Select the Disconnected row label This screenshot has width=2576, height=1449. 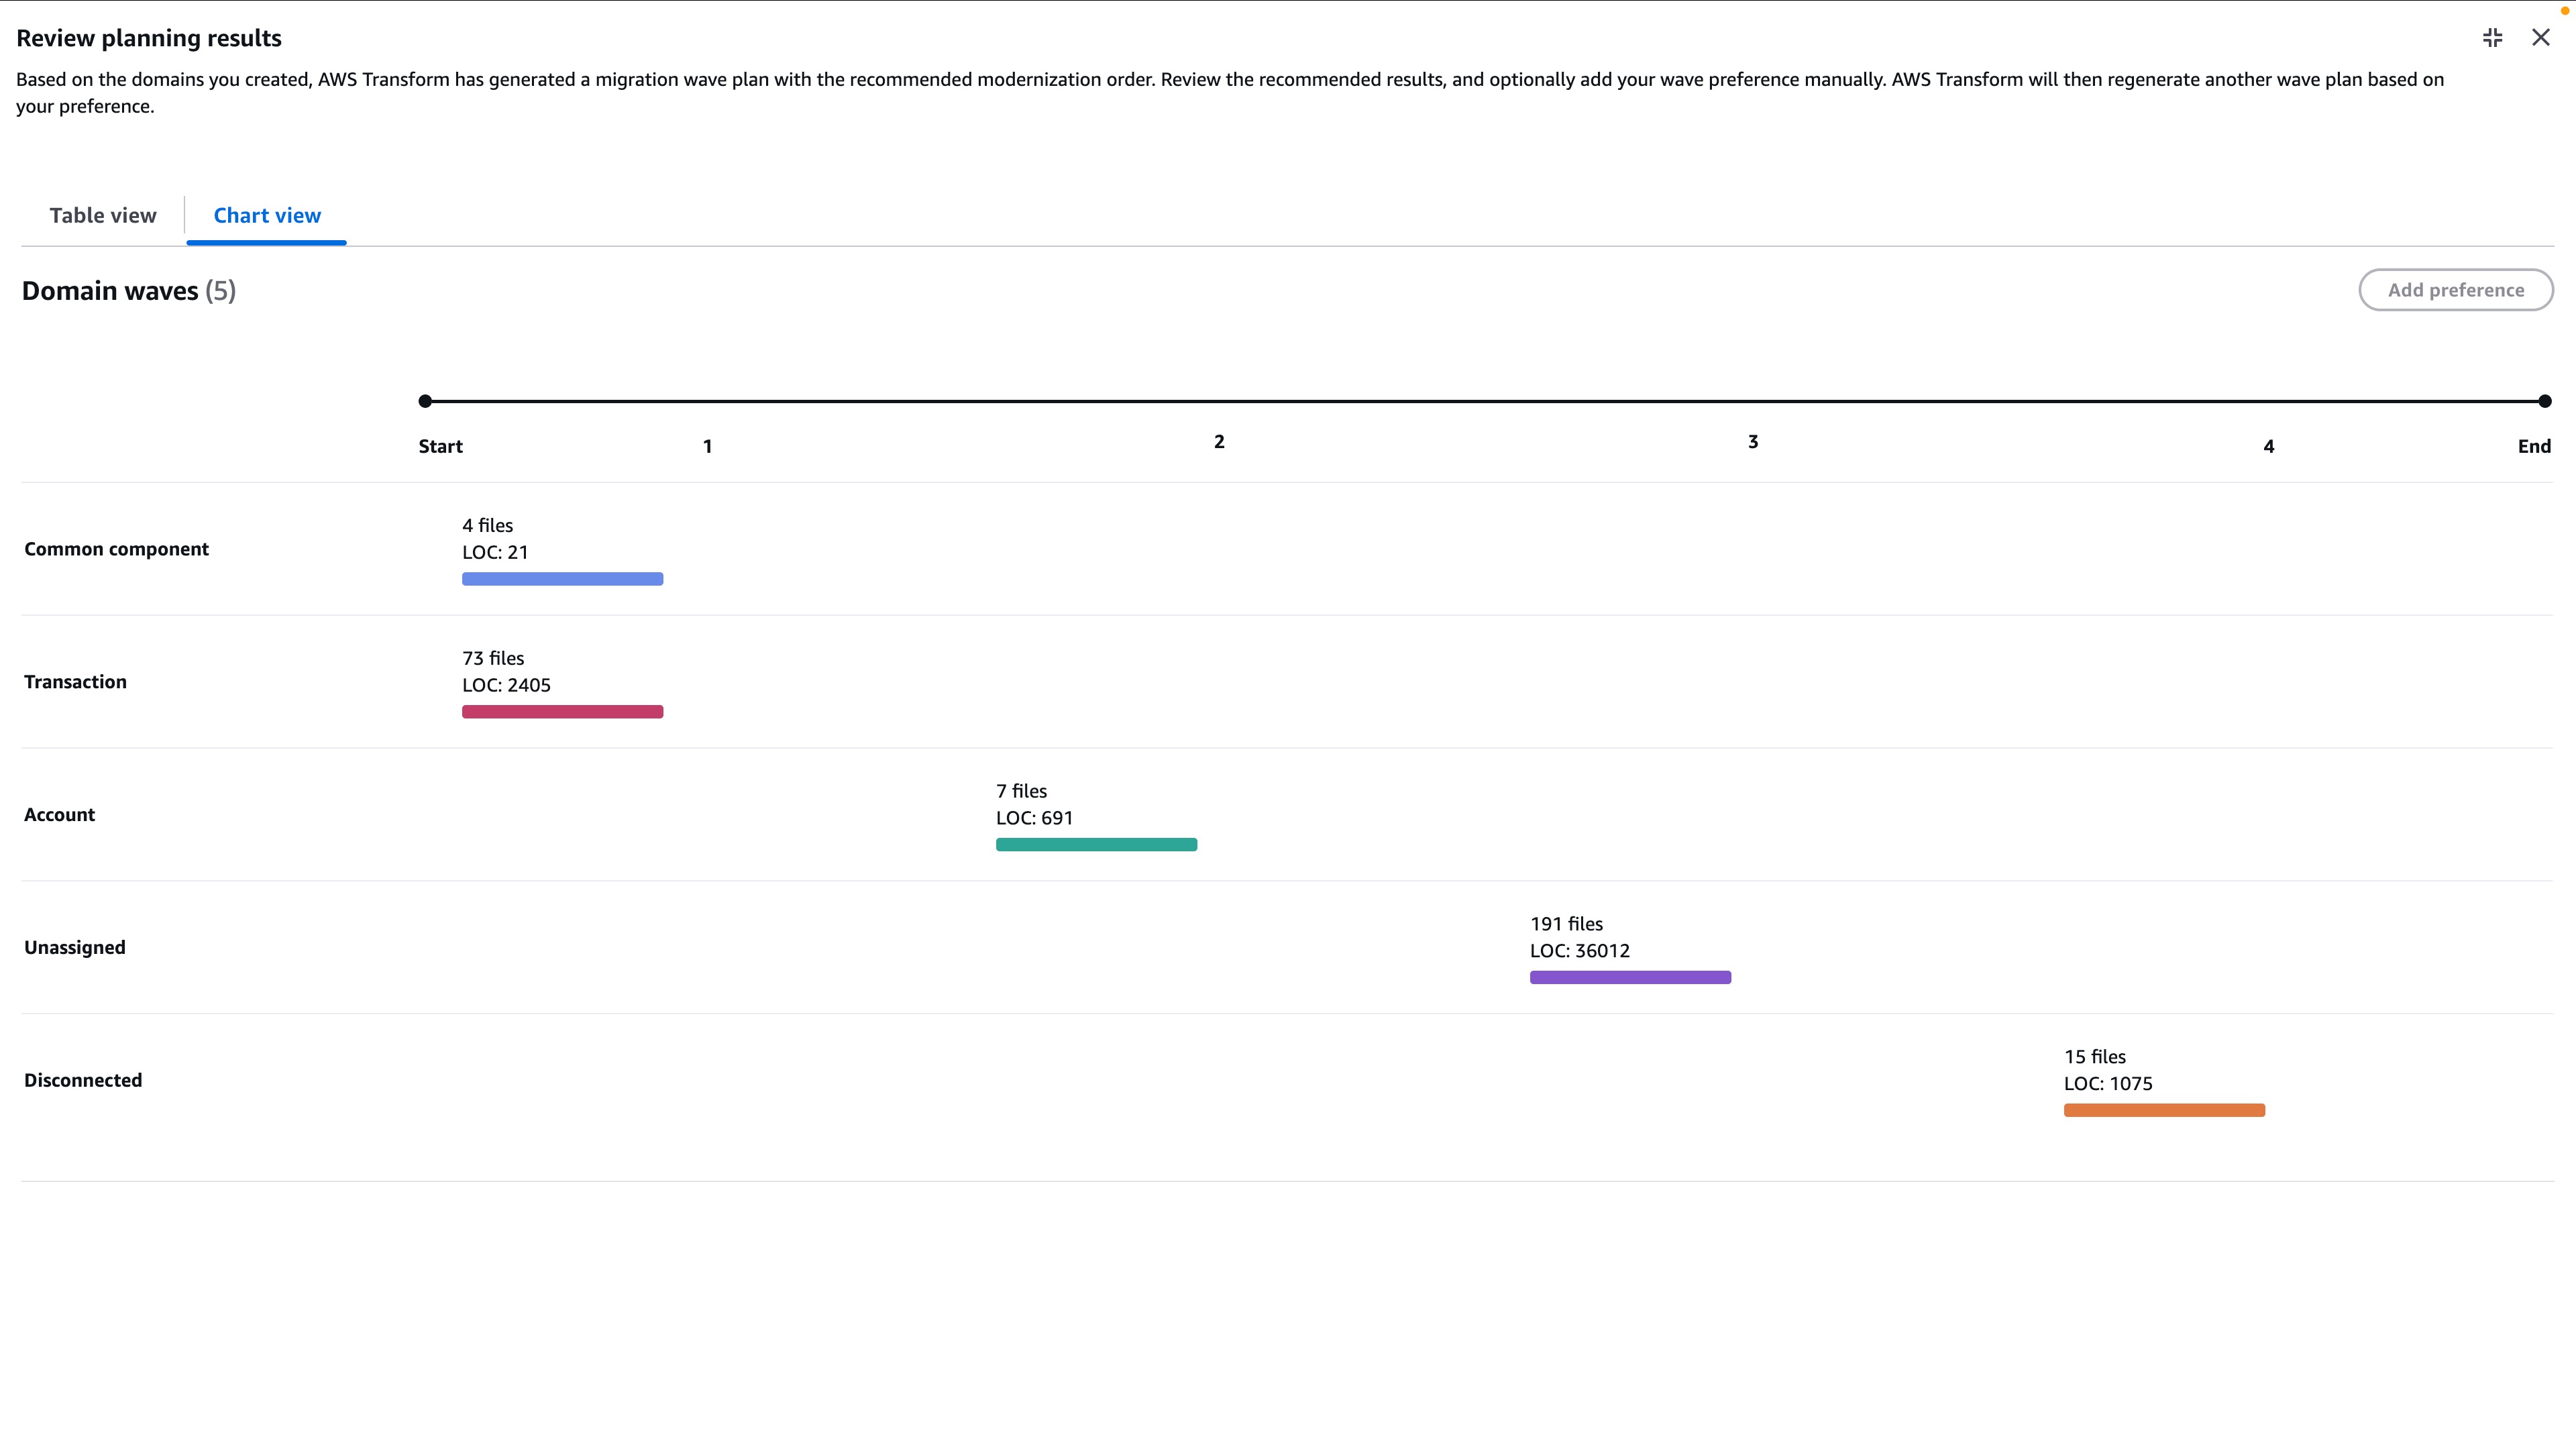click(83, 1080)
